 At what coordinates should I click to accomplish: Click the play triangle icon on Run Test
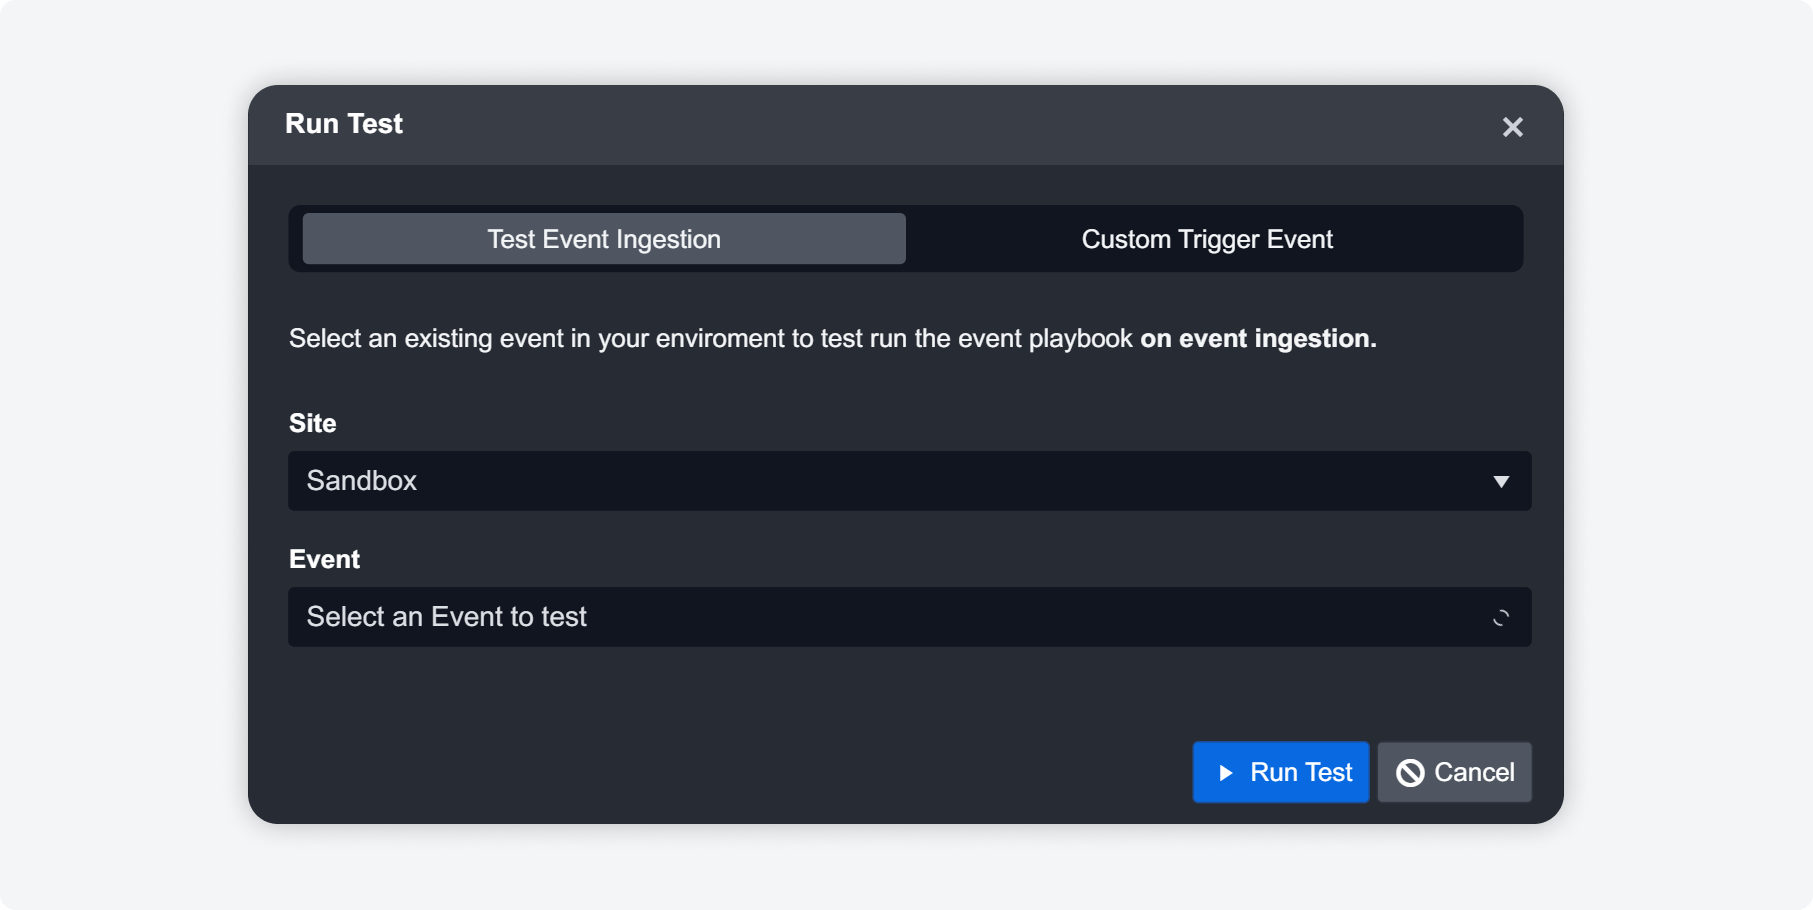coord(1225,773)
